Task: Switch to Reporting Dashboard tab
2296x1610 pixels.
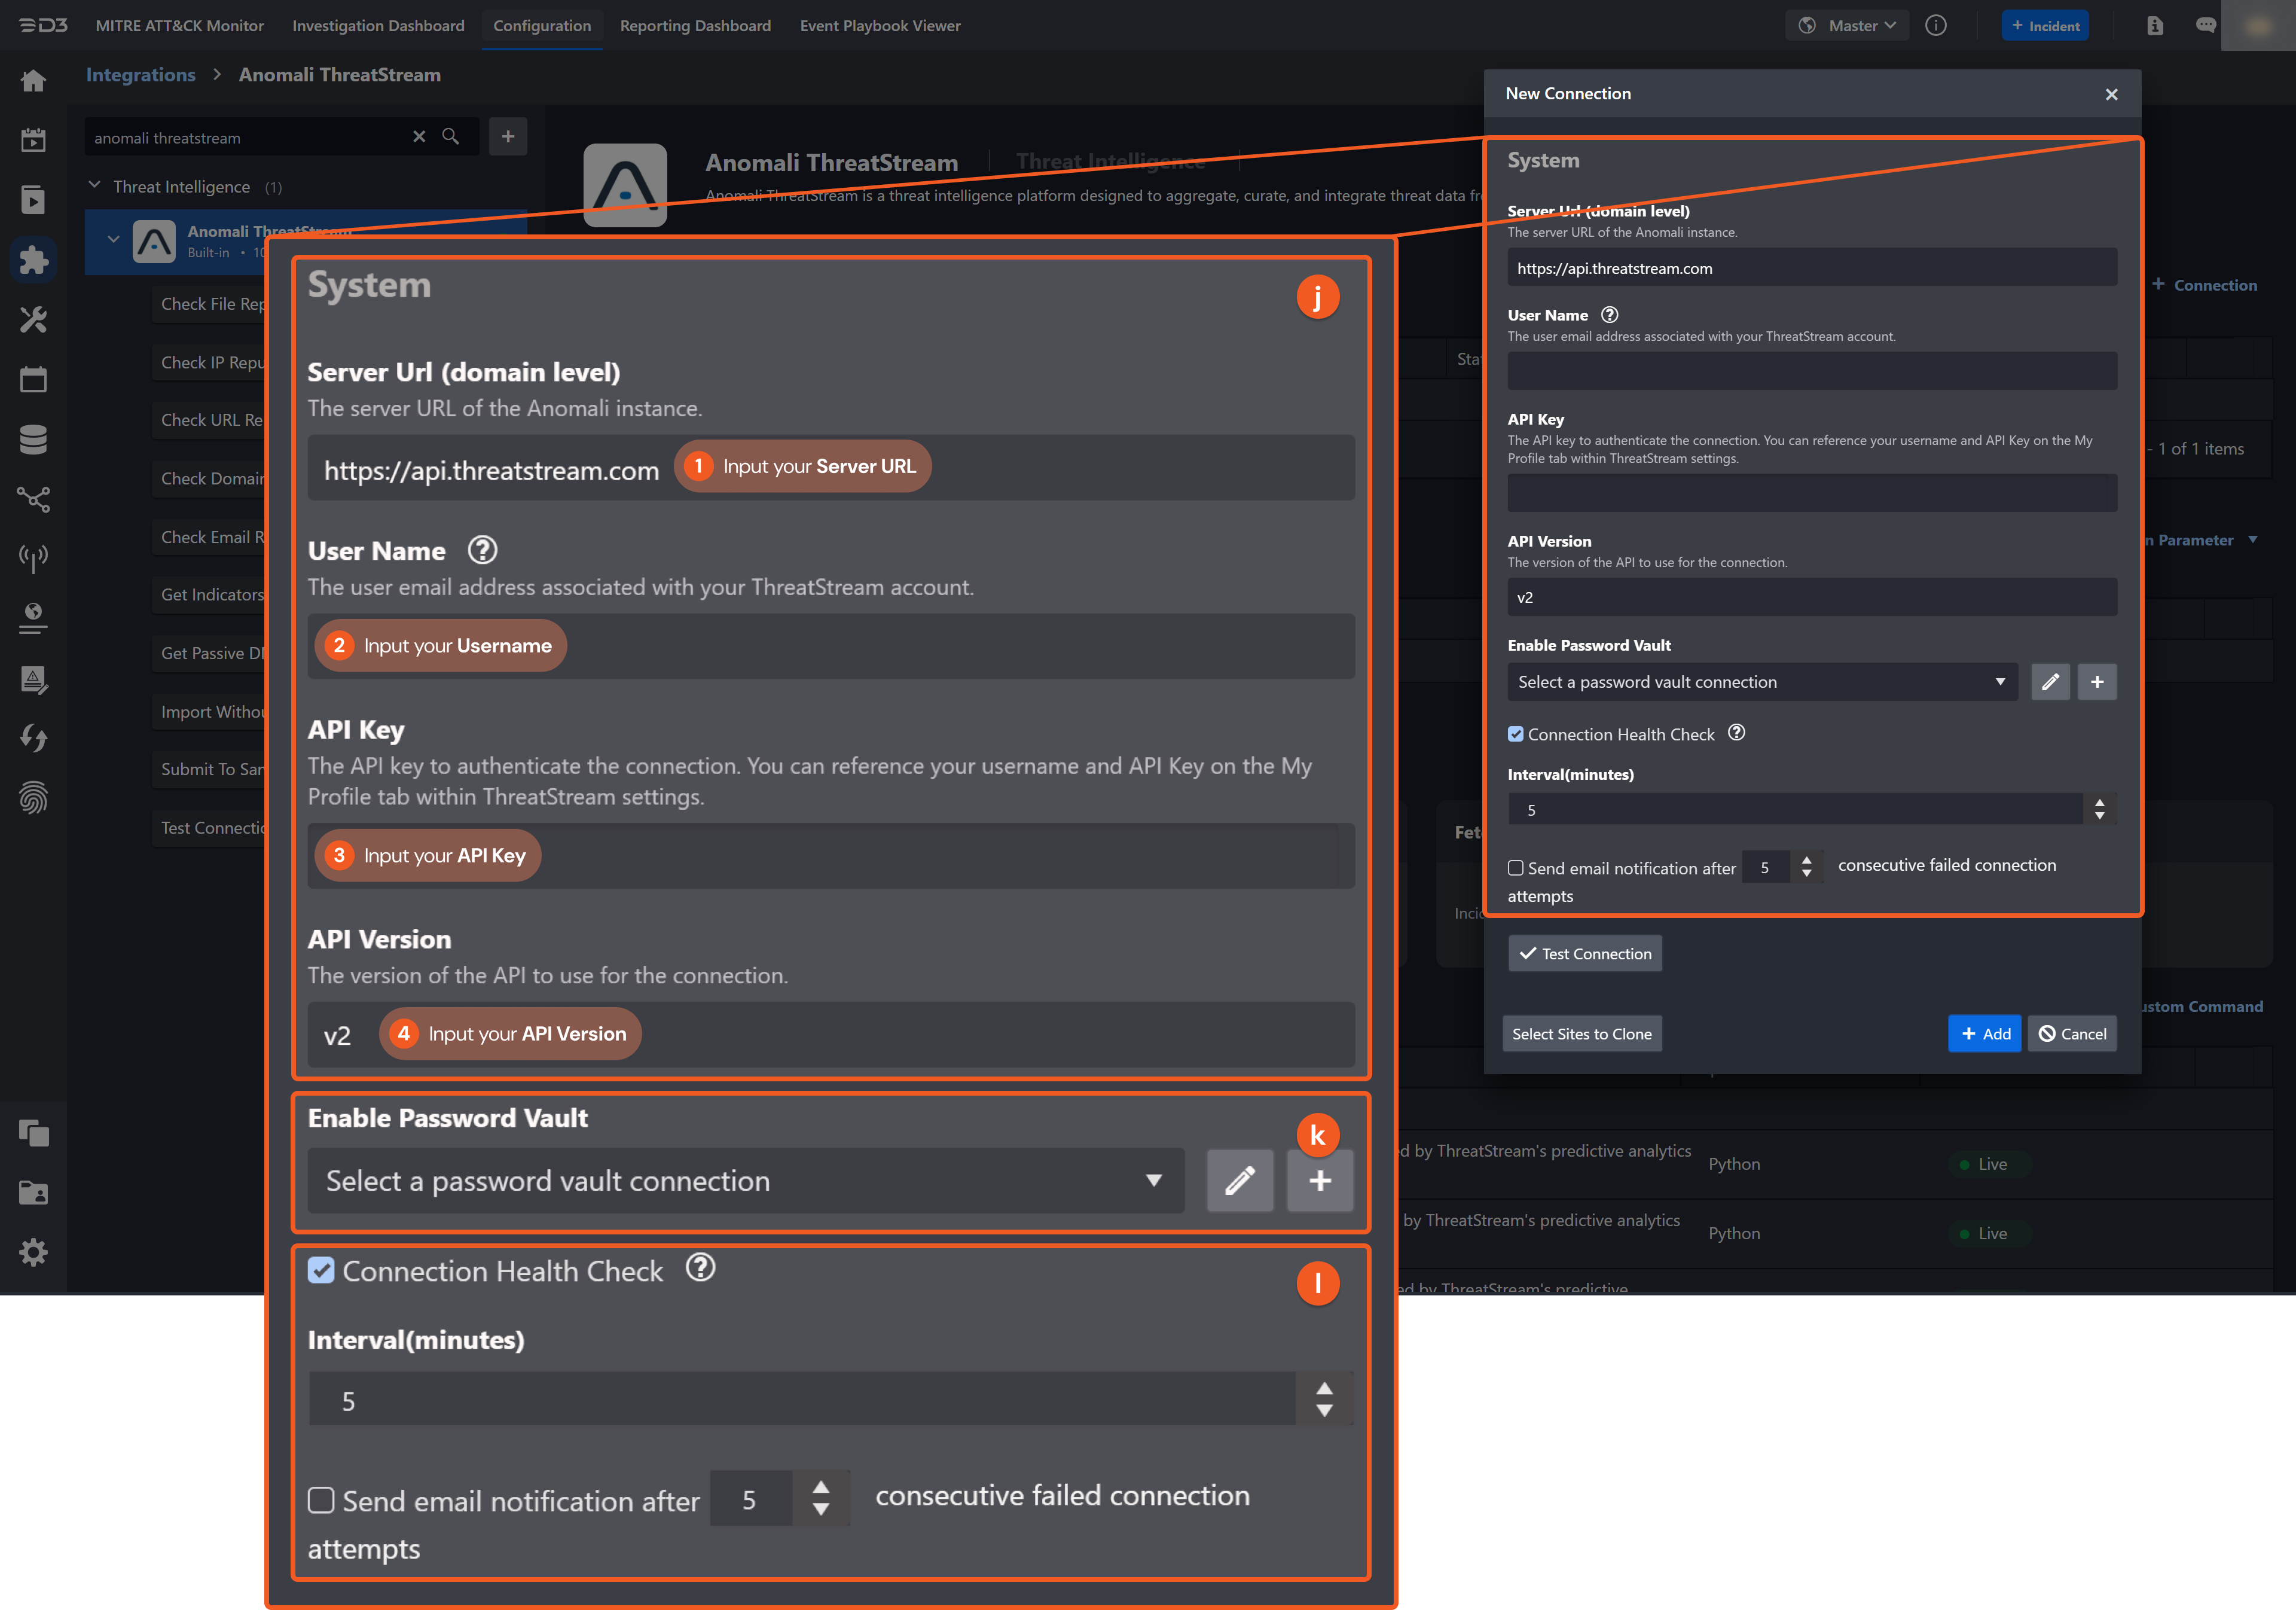Action: click(694, 26)
